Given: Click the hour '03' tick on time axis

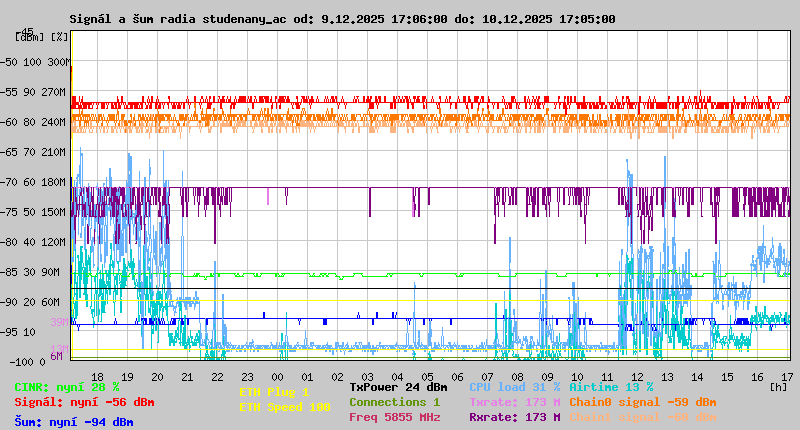Looking at the screenshot, I should (x=367, y=377).
